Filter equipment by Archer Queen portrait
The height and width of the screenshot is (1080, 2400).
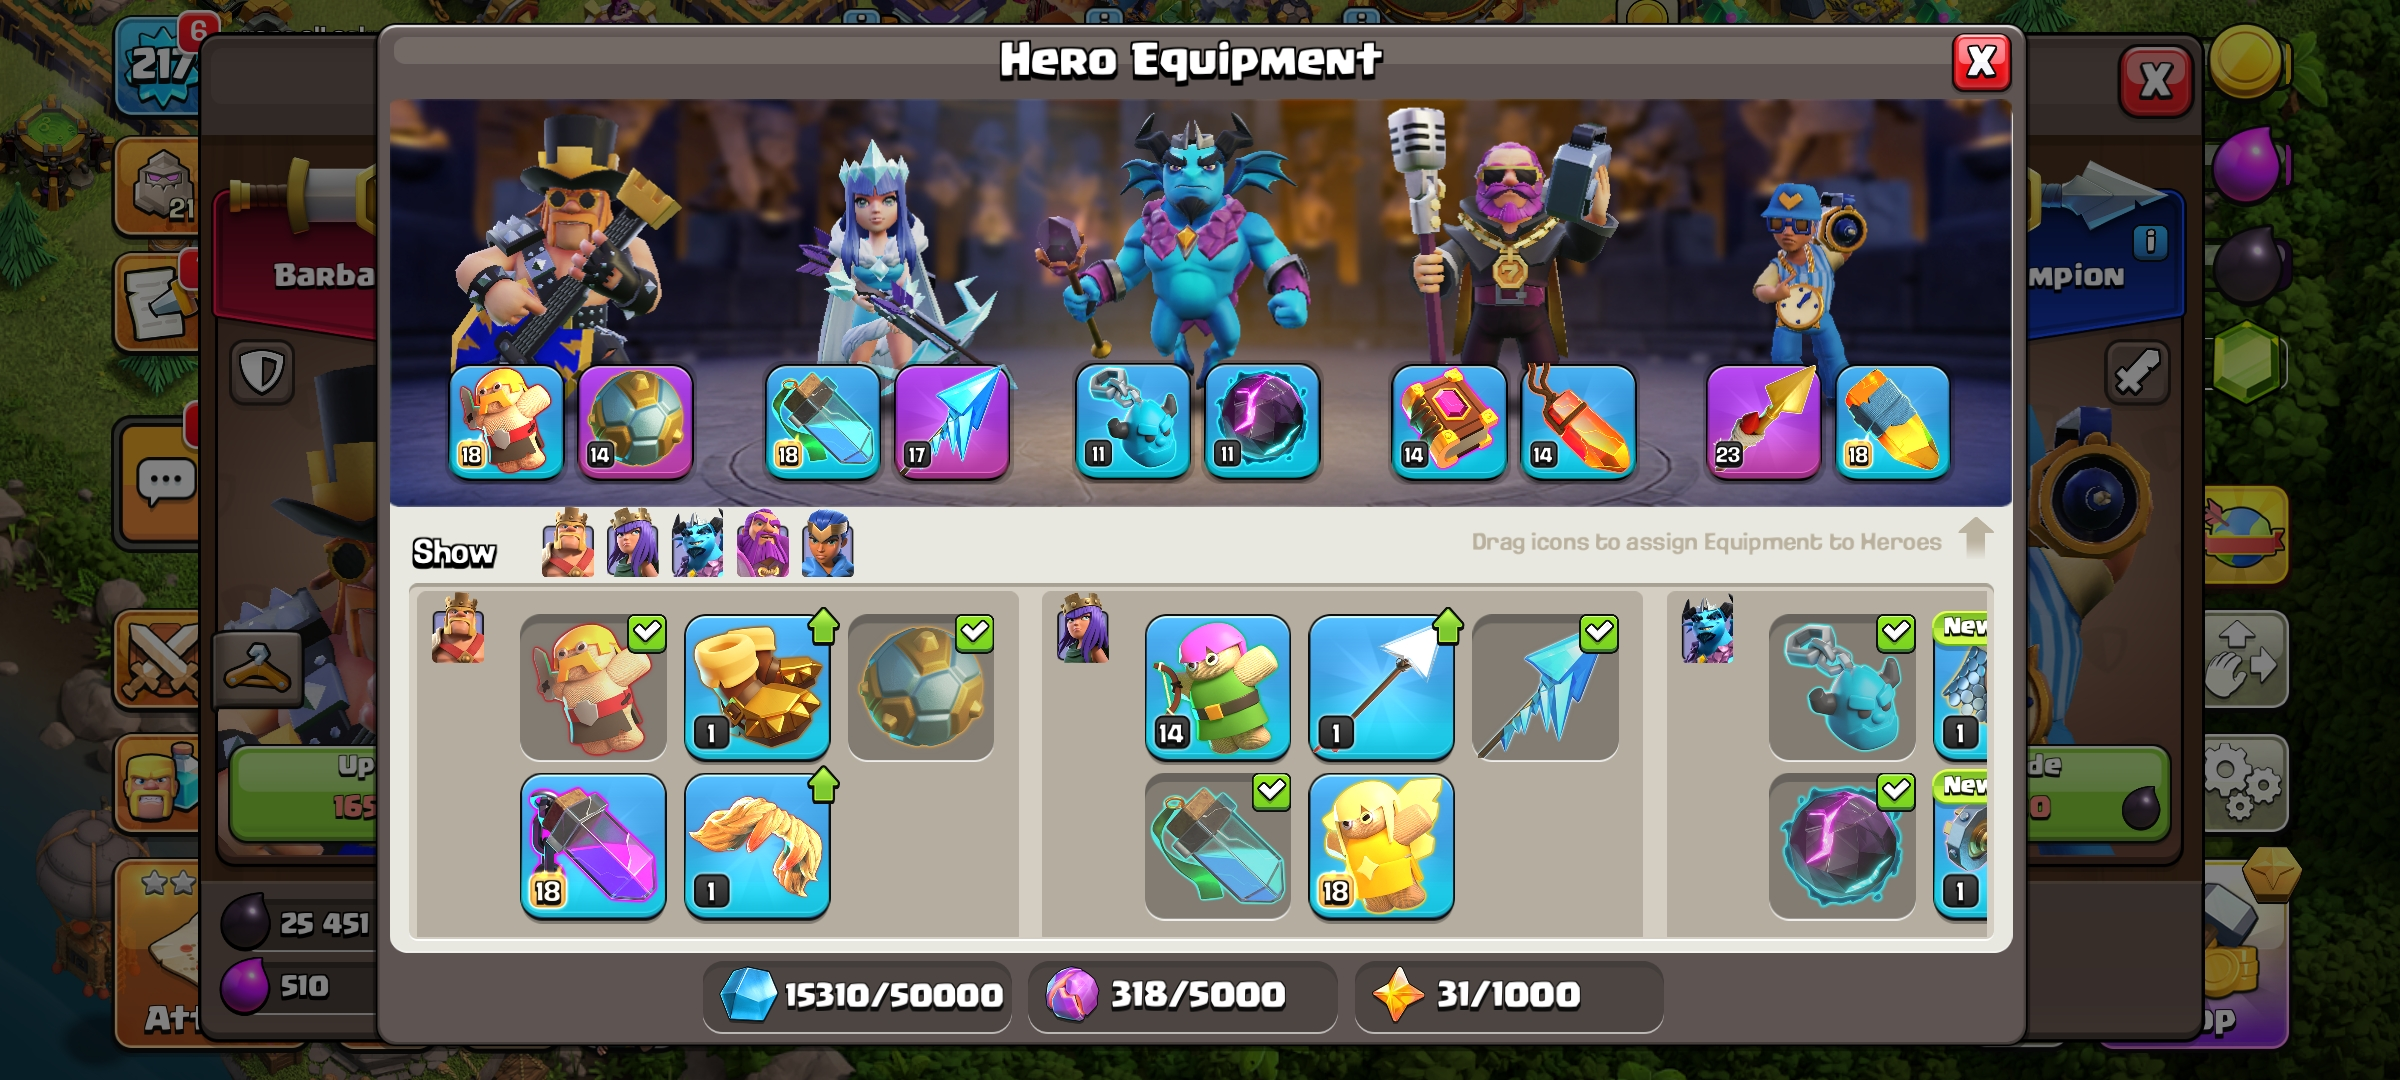click(632, 544)
